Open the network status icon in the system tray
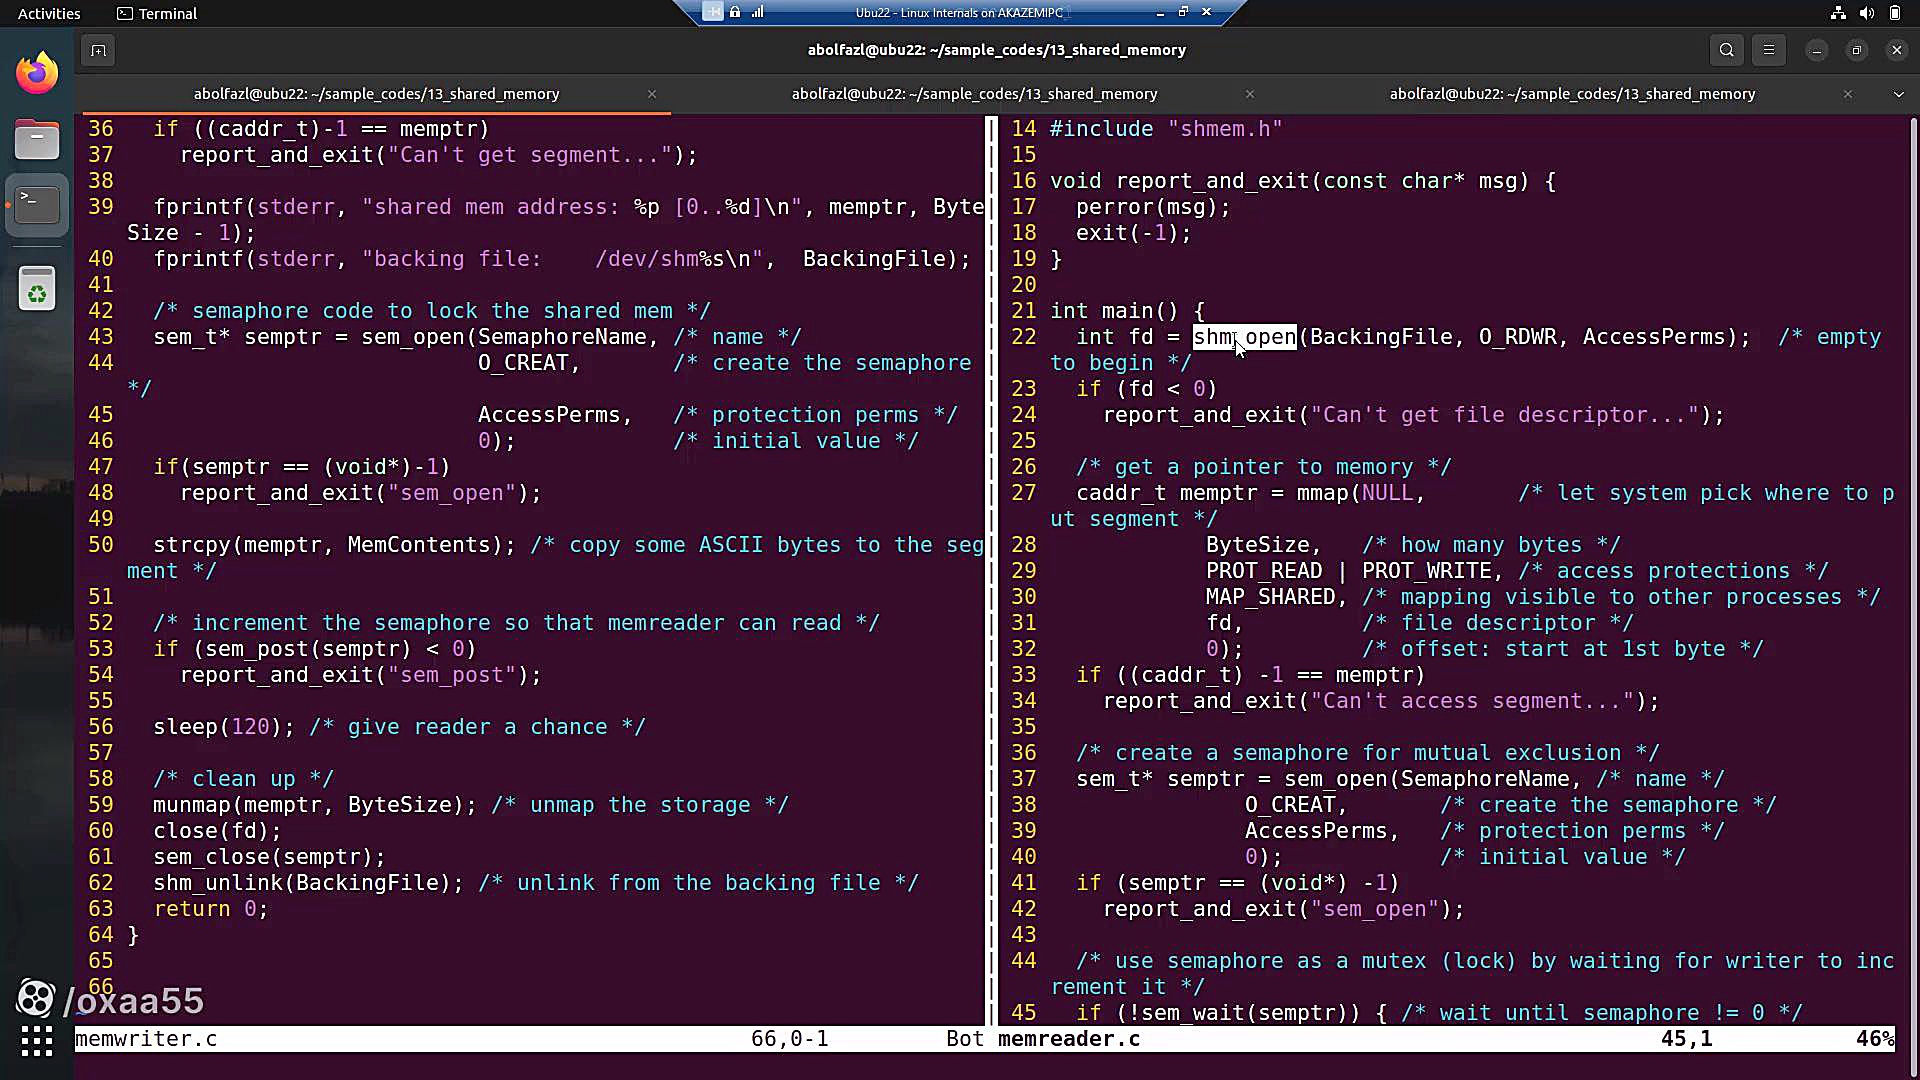The width and height of the screenshot is (1920, 1080). (1838, 13)
